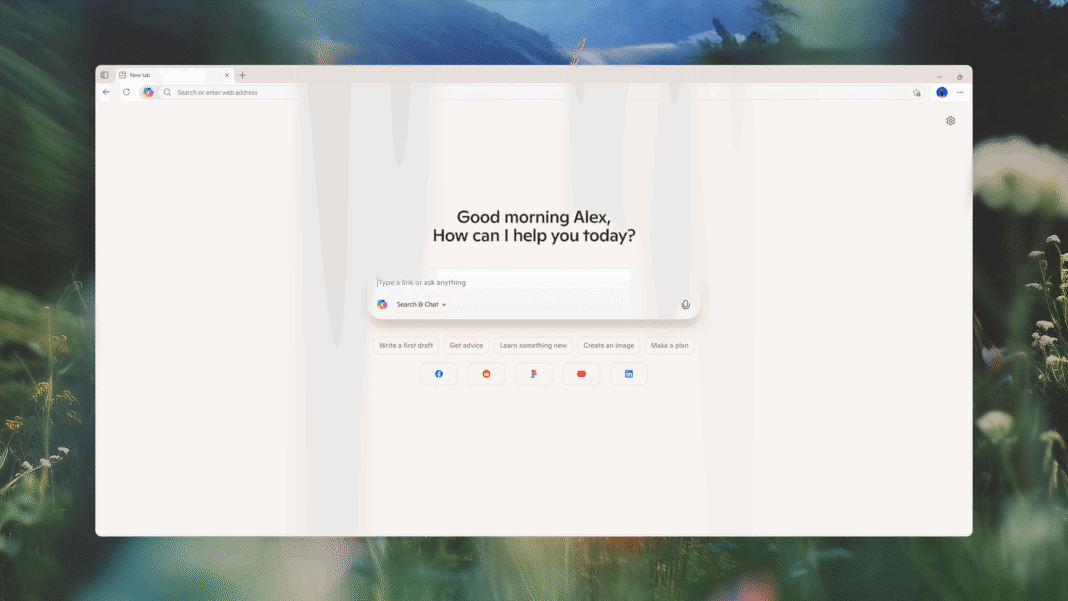Select the Make a plan suggestion
1068x601 pixels.
coord(669,344)
